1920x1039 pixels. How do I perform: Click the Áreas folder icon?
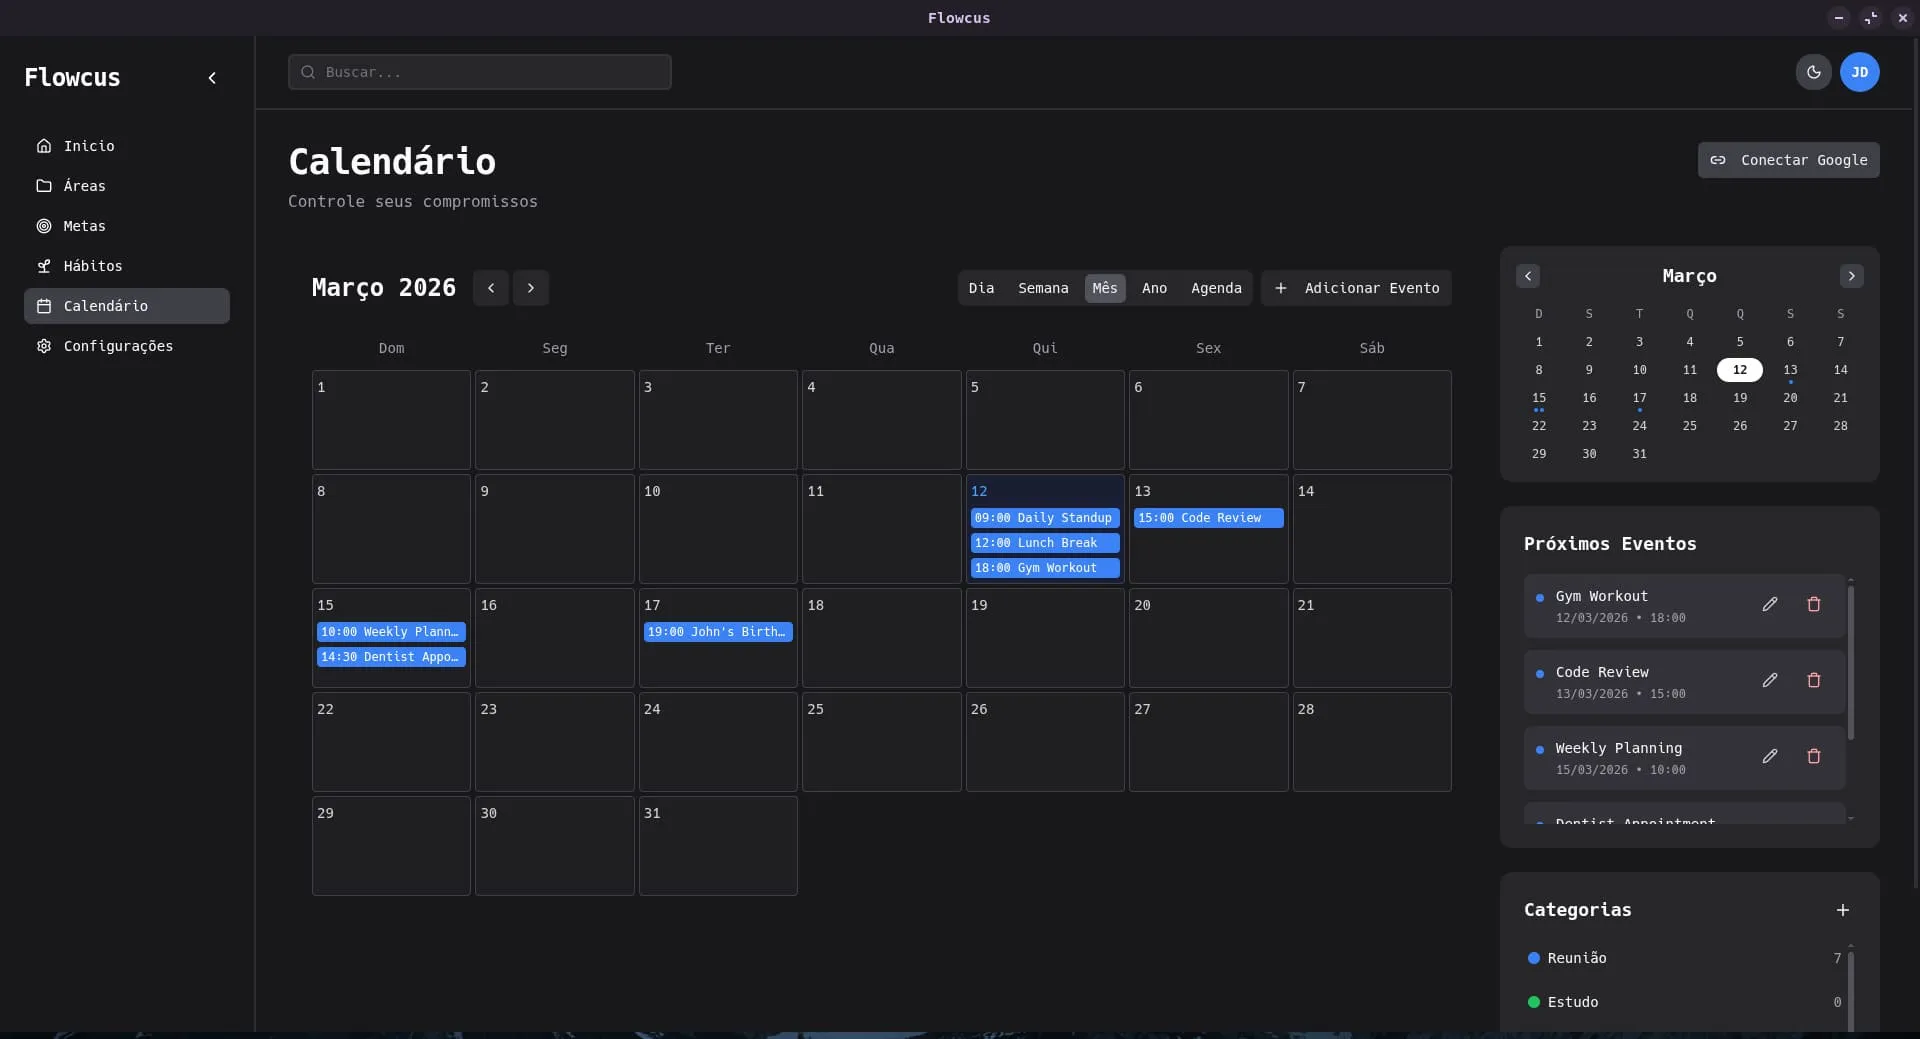pyautogui.click(x=44, y=186)
